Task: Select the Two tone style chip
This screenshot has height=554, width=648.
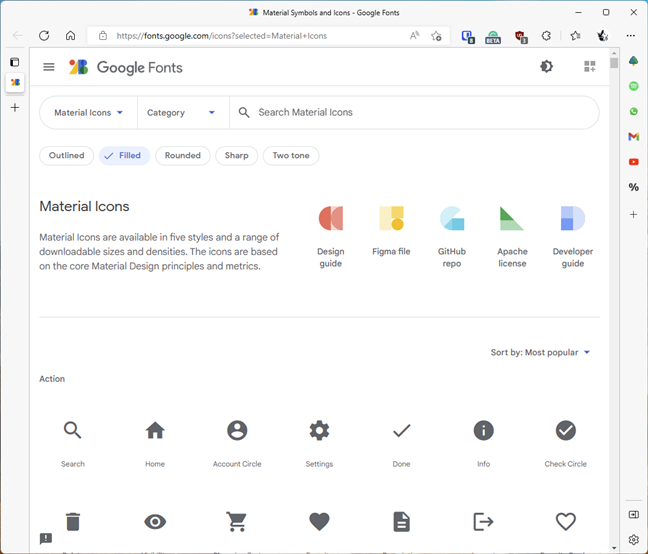Action: [x=291, y=155]
